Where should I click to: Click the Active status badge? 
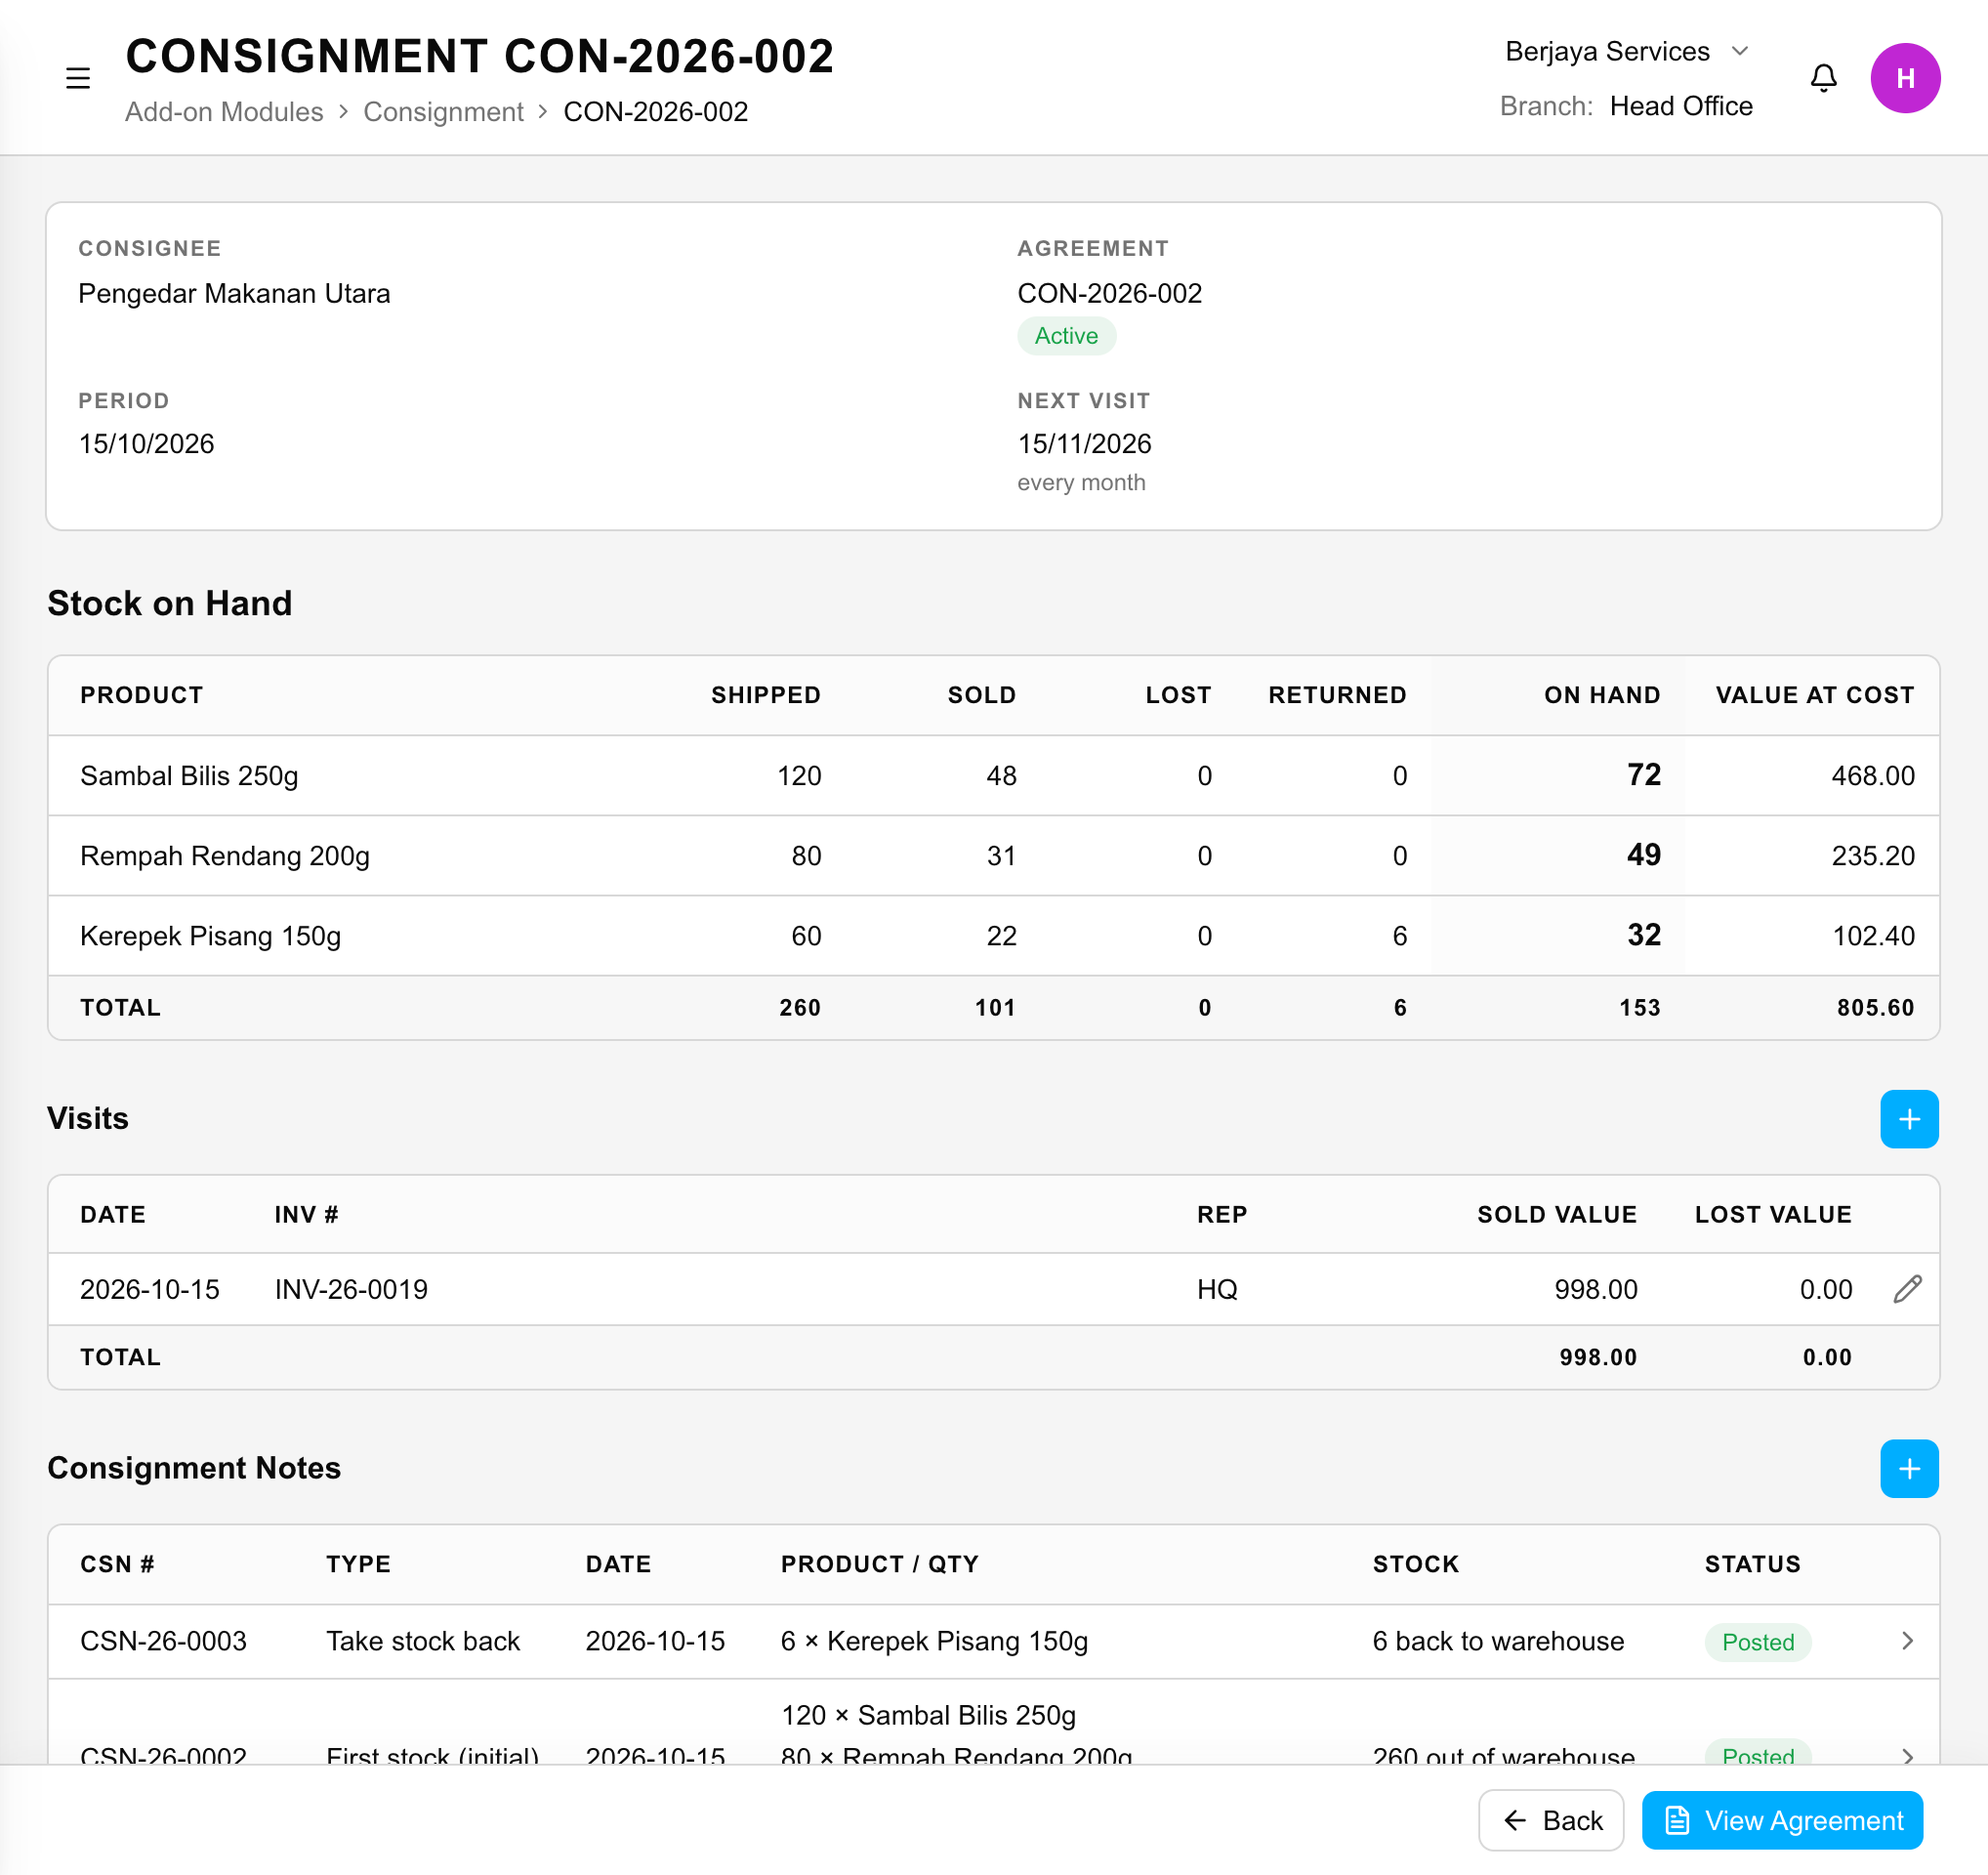1066,336
